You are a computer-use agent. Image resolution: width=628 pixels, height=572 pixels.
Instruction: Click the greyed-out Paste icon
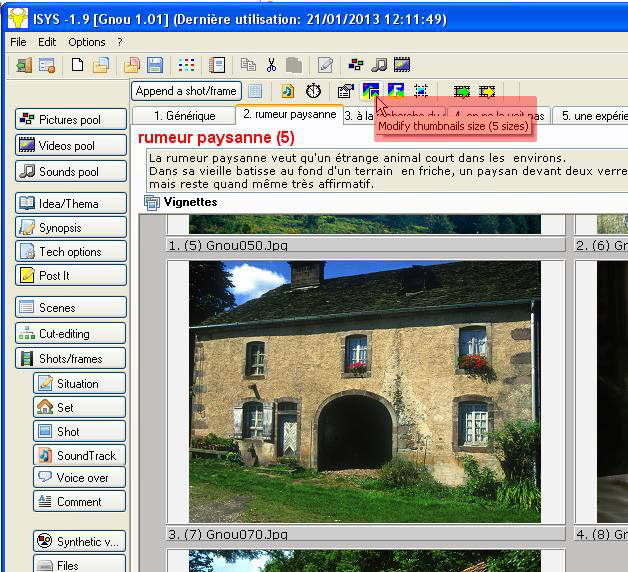coord(294,65)
